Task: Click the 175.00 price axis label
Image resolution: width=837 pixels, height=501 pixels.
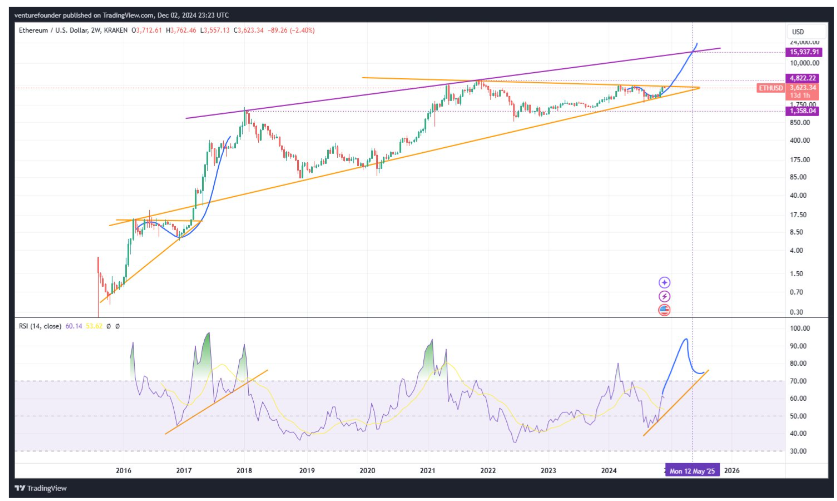Action: click(x=800, y=160)
